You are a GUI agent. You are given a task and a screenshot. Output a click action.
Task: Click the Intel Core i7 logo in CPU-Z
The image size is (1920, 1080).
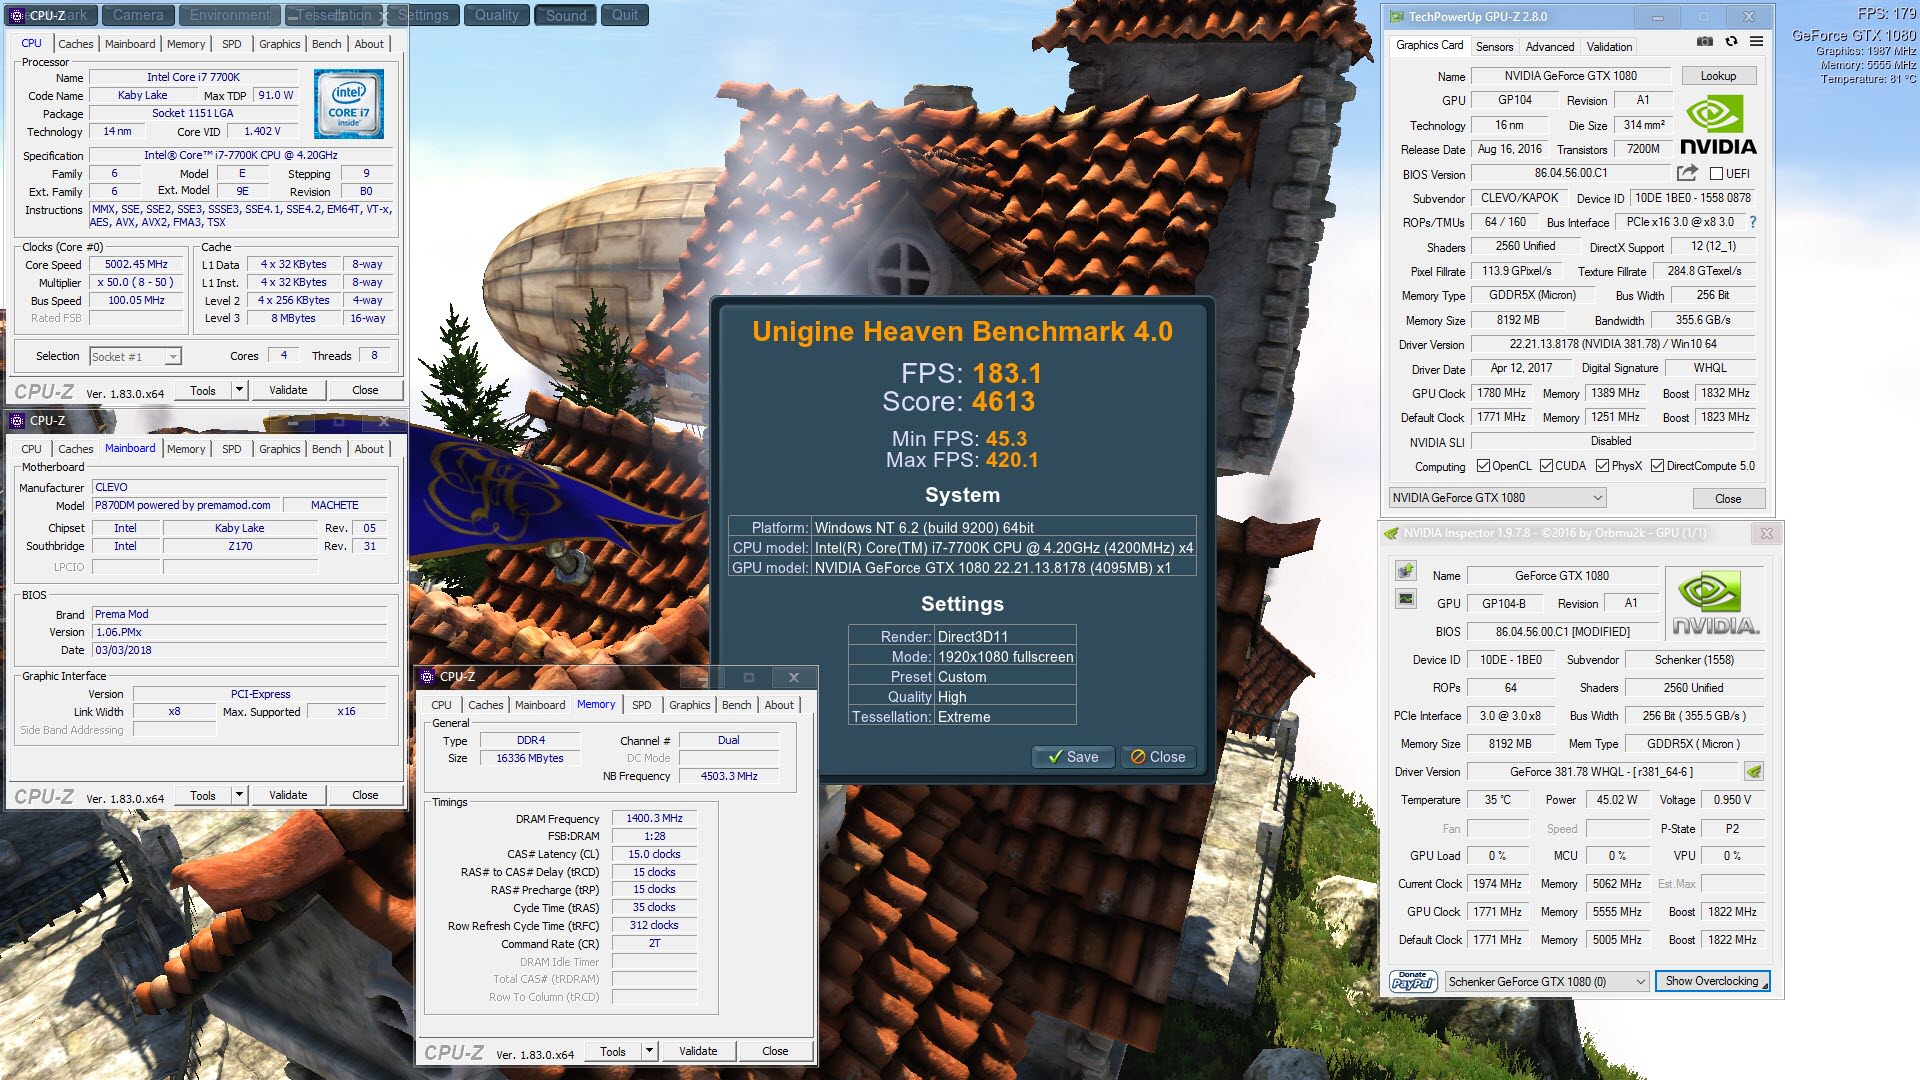348,104
